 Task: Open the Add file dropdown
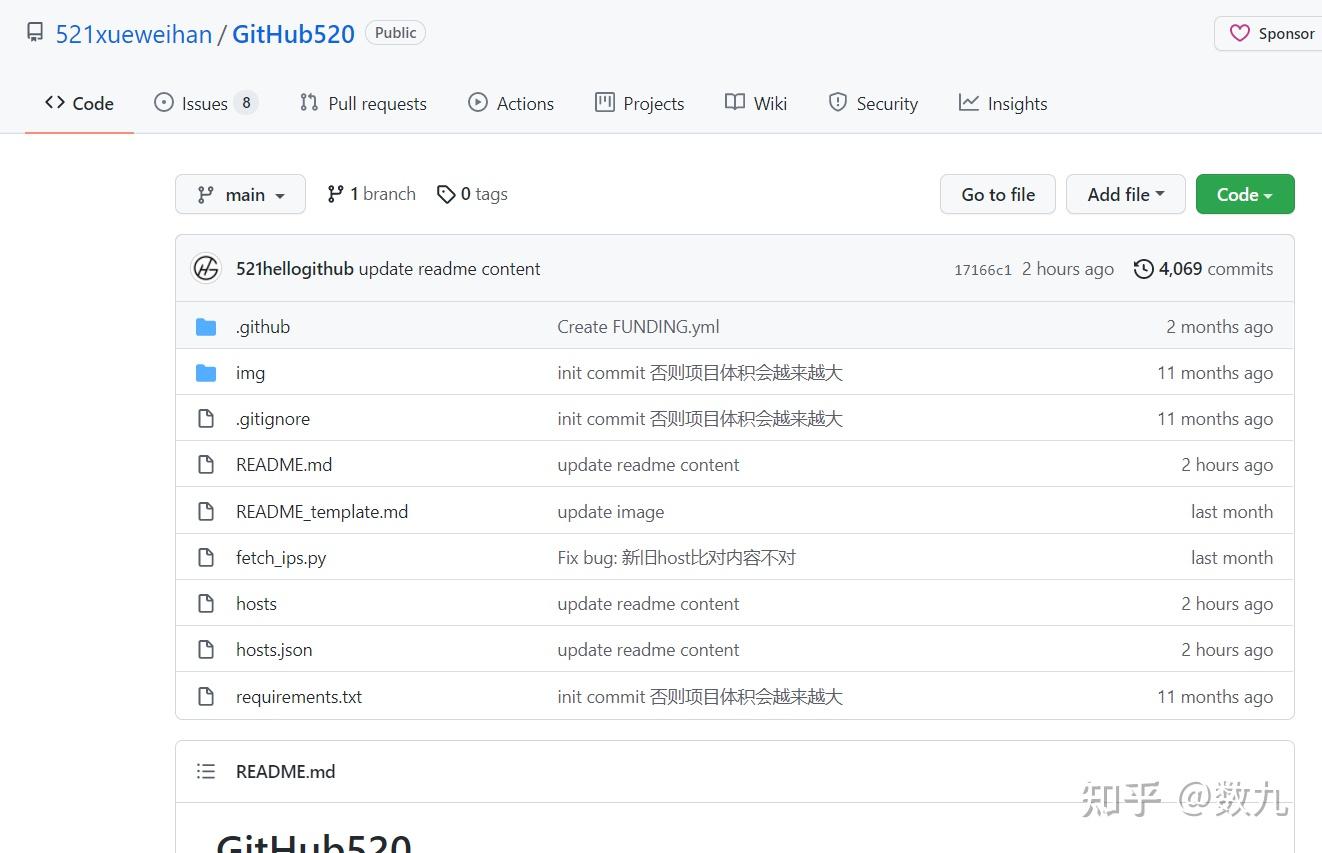[x=1126, y=194]
